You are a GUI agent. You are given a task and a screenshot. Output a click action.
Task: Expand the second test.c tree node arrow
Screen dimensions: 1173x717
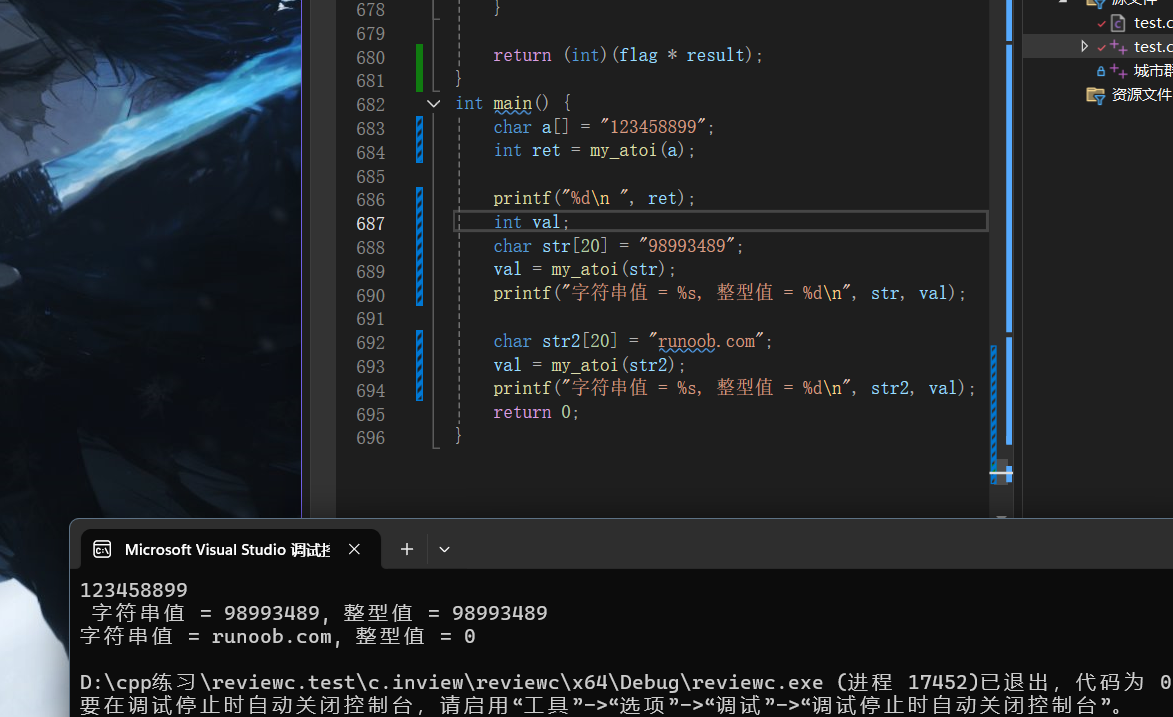tap(1084, 46)
